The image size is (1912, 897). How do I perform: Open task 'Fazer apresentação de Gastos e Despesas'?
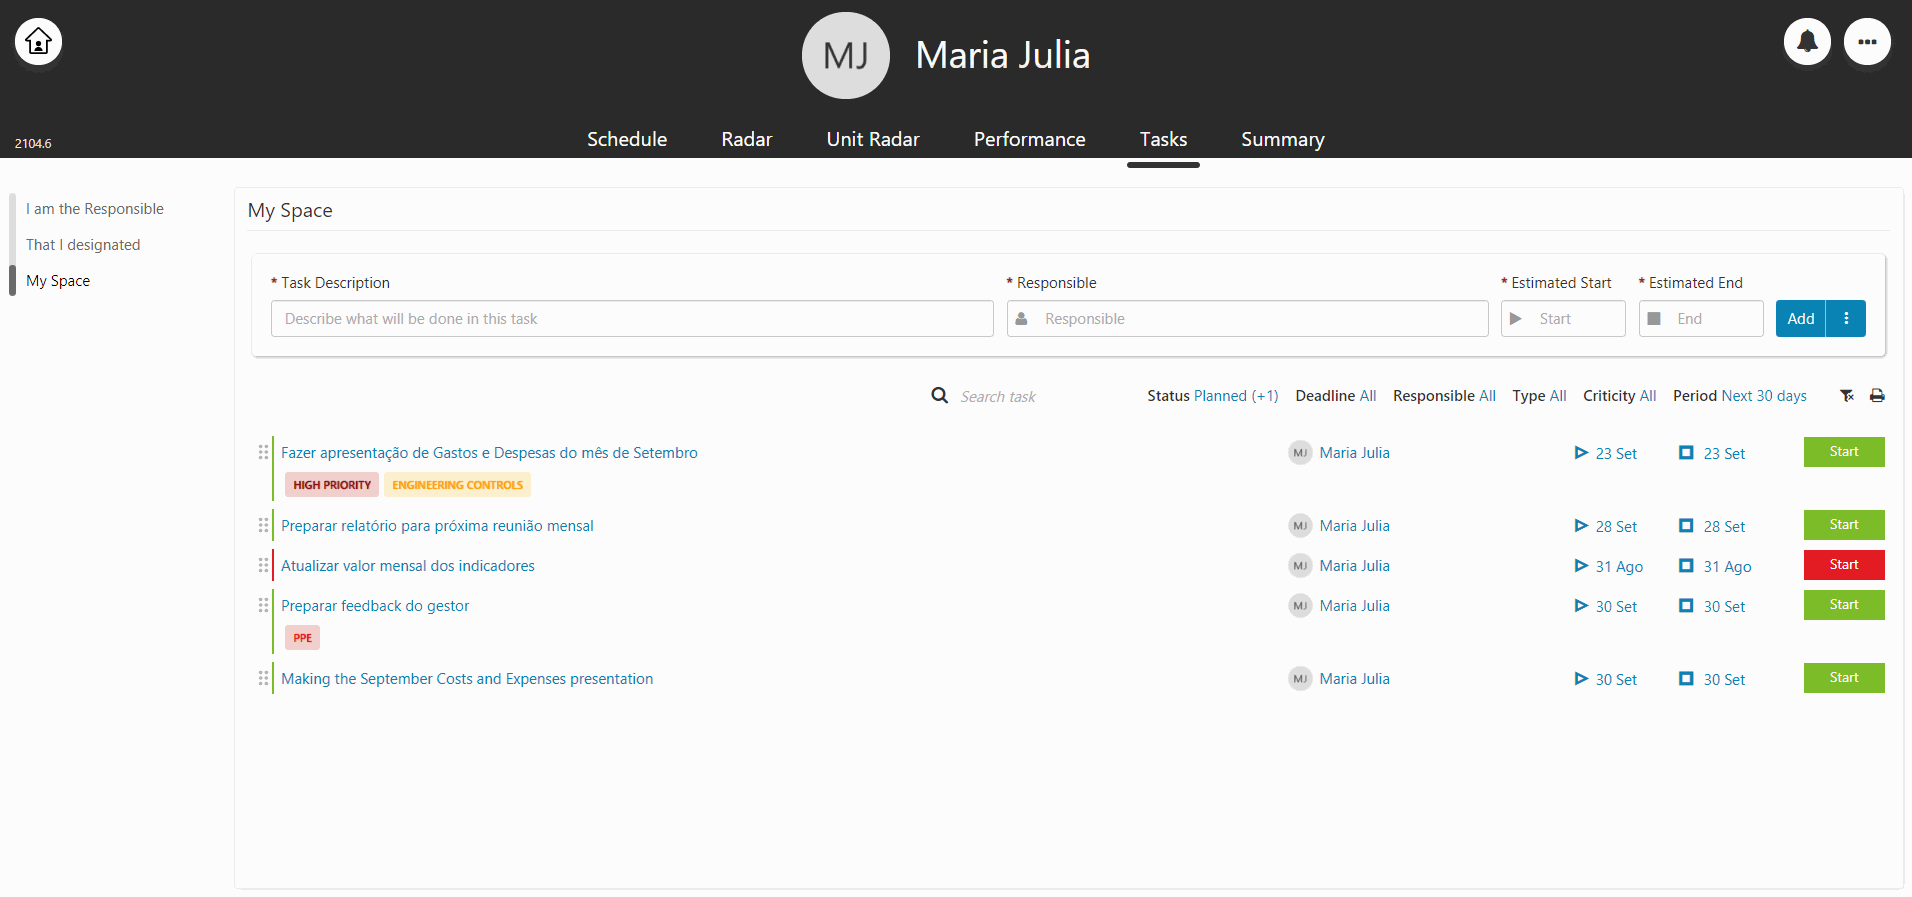click(x=489, y=453)
